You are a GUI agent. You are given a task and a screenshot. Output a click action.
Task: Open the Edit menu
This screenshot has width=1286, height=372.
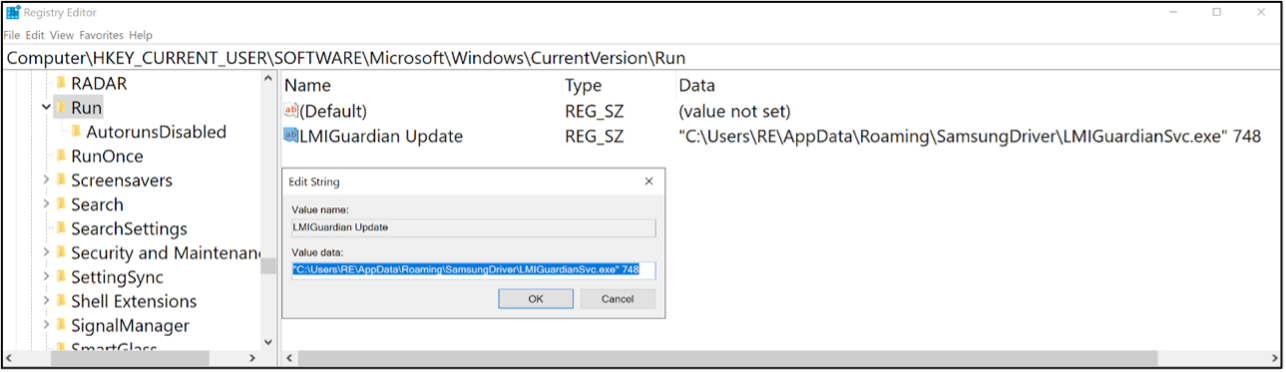35,35
